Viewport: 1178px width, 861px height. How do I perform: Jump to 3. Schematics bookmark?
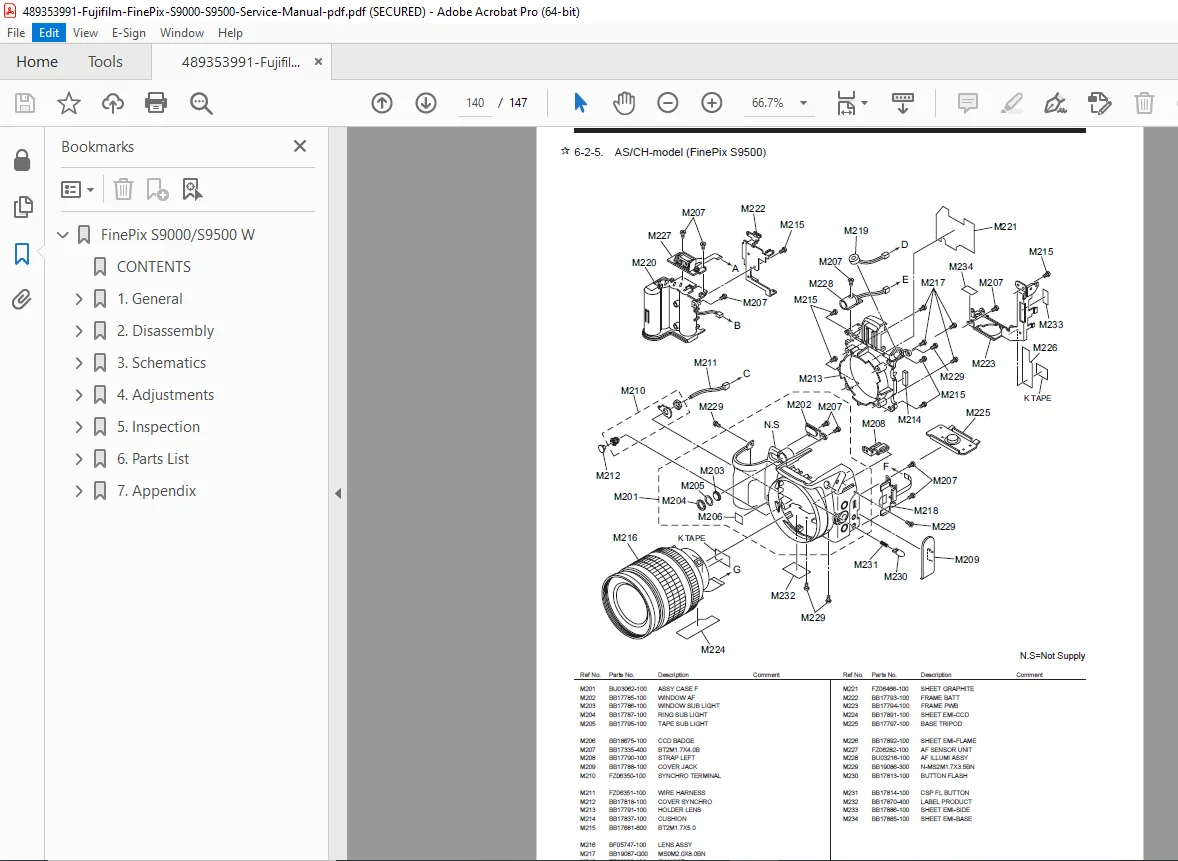pyautogui.click(x=161, y=363)
